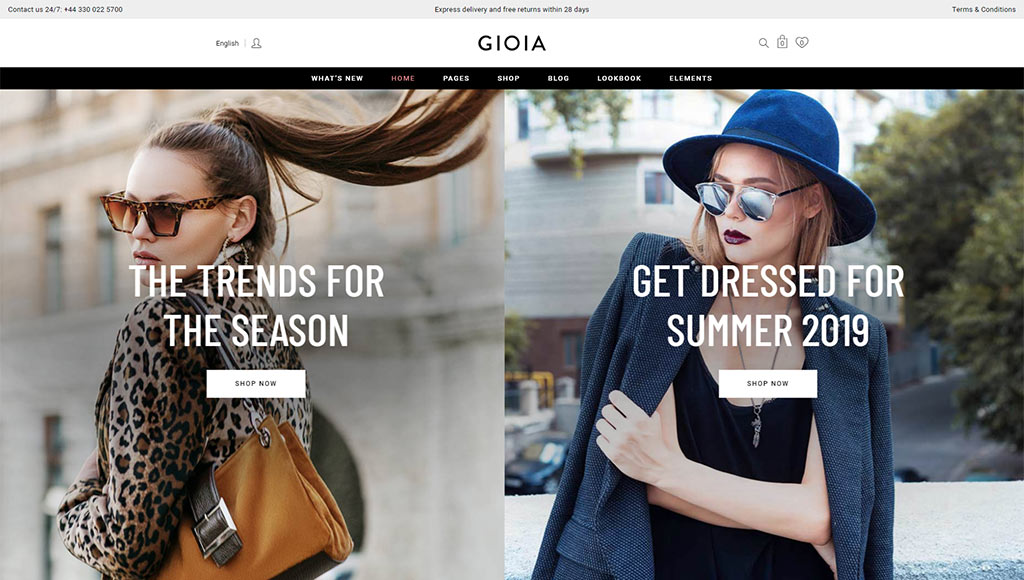Go to the GIOIA logo homepage
Image resolution: width=1024 pixels, height=580 pixels.
click(x=511, y=43)
